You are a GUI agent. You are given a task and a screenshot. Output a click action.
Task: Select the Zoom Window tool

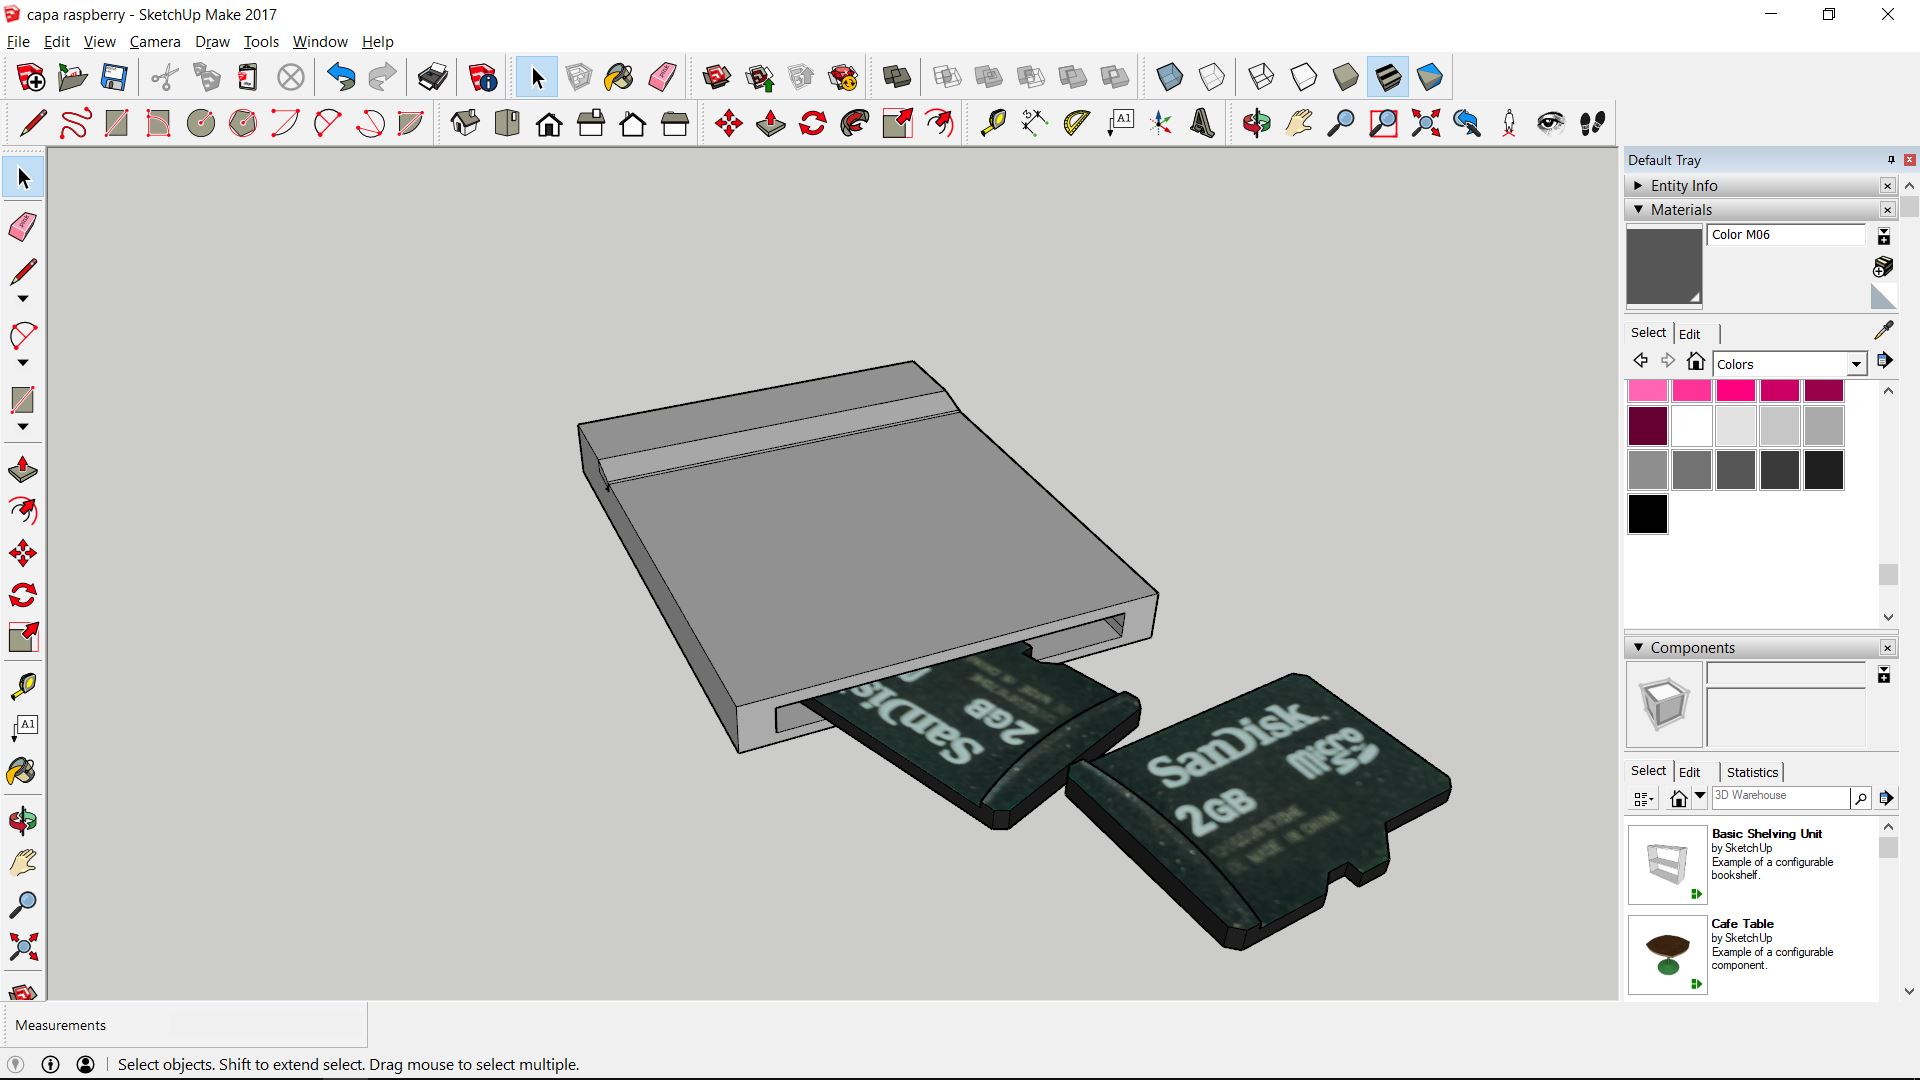pyautogui.click(x=1383, y=123)
